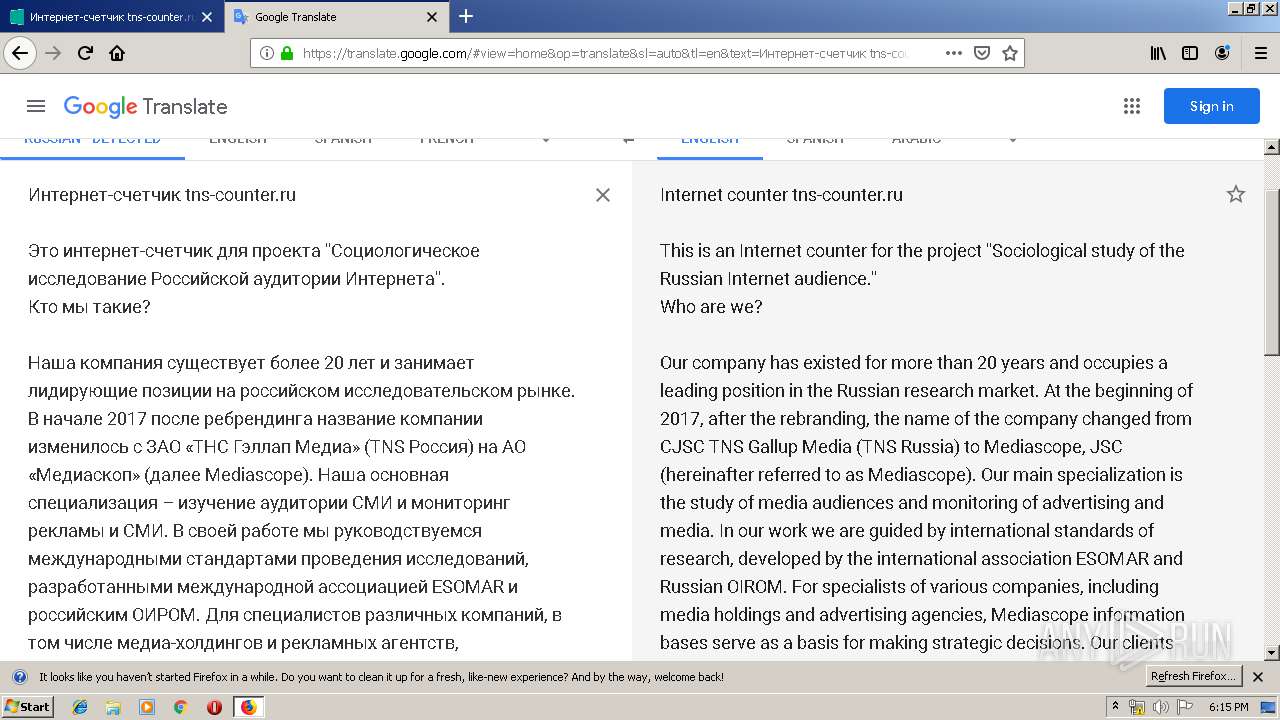This screenshot has width=1280, height=720.
Task: Open the Firefox Library
Action: pyautogui.click(x=1158, y=53)
